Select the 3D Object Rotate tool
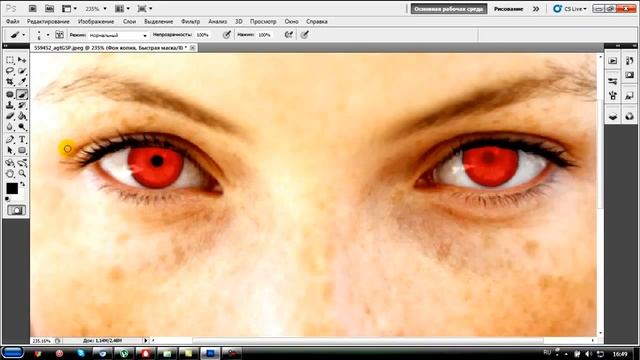The image size is (640, 360). 10,163
